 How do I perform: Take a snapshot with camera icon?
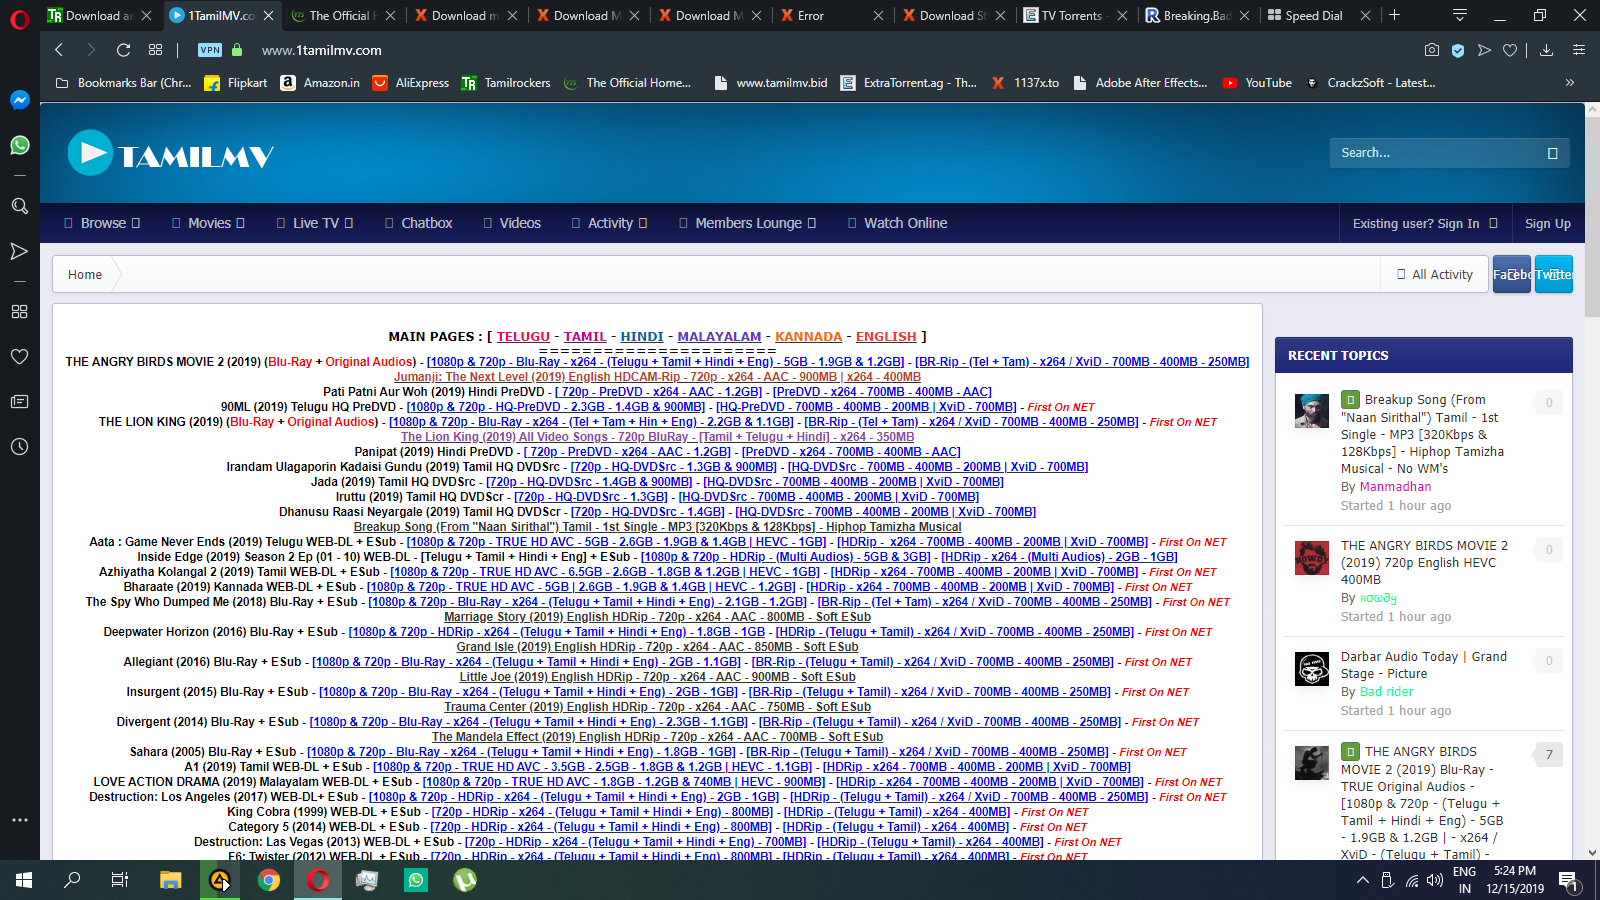click(x=1432, y=50)
